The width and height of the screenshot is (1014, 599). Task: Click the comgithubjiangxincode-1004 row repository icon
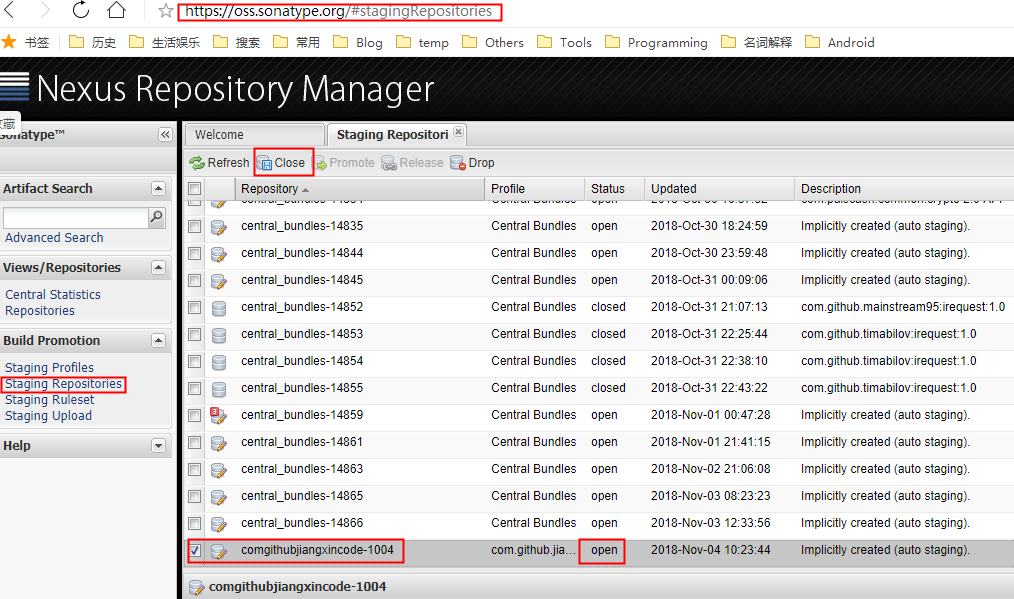[219, 551]
